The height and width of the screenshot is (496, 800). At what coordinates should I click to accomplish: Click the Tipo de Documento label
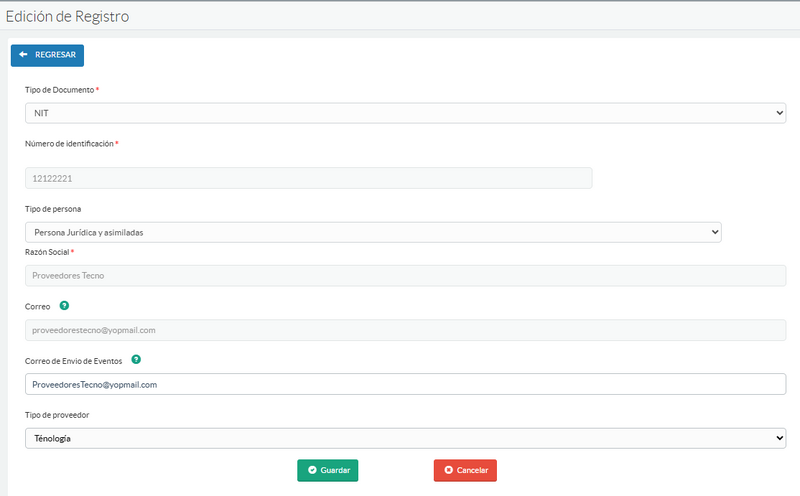pos(59,90)
